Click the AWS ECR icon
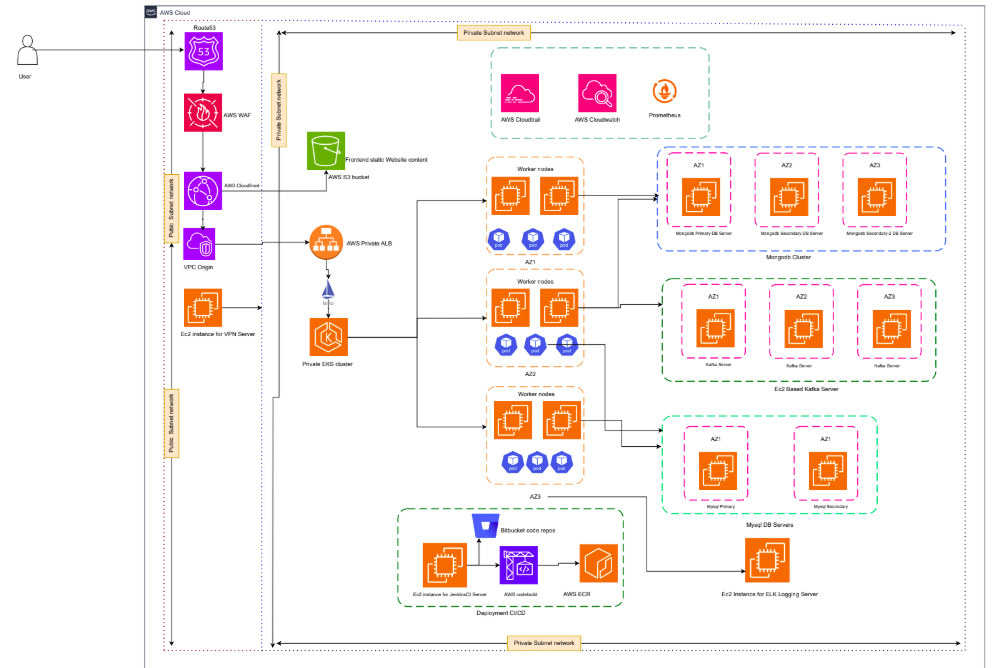This screenshot has width=996, height=668. [x=600, y=564]
